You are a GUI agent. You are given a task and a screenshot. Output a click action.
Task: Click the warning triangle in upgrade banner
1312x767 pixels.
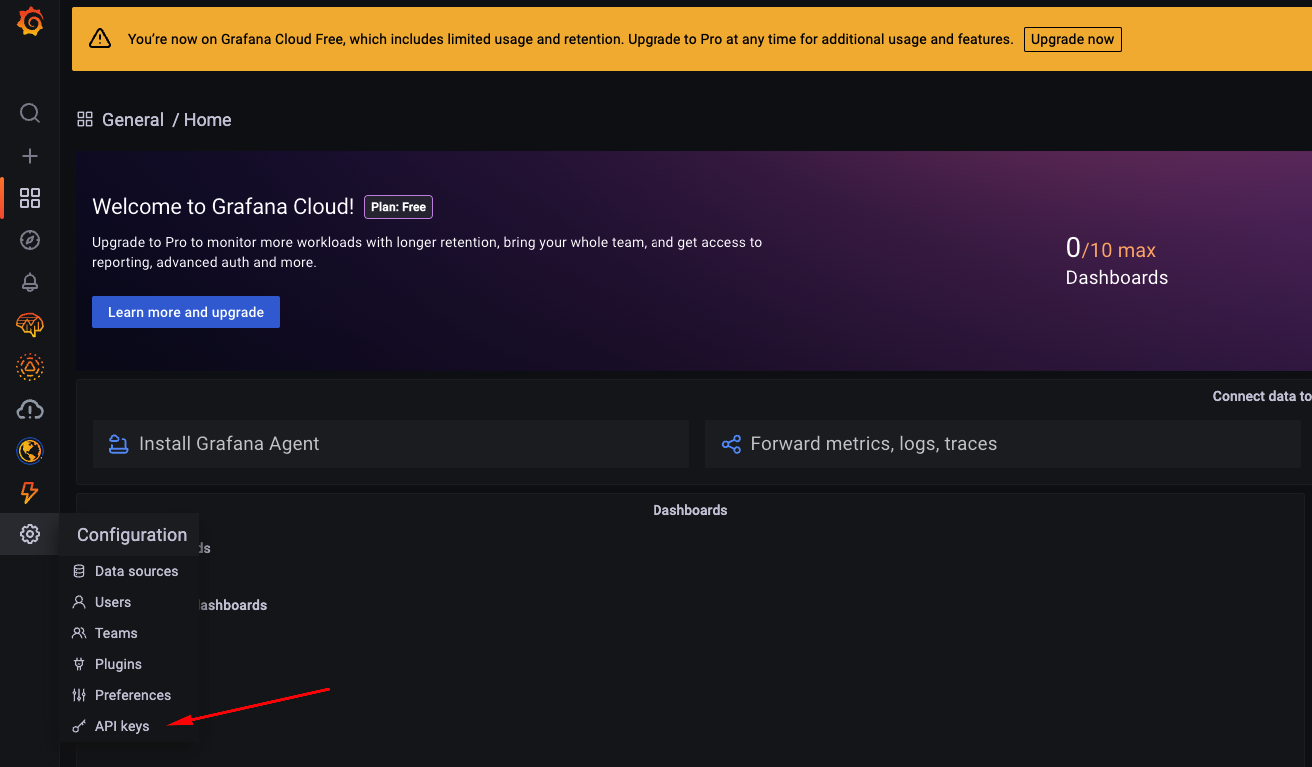(100, 39)
